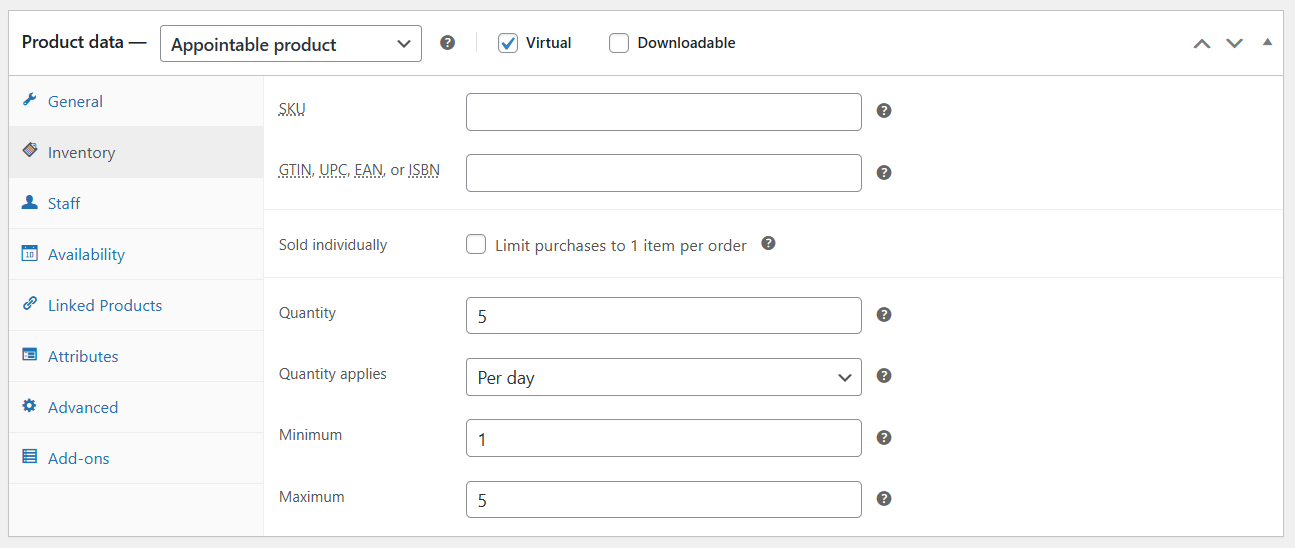This screenshot has height=548, width=1295.
Task: Uncheck the Virtual checkbox
Action: pos(508,43)
